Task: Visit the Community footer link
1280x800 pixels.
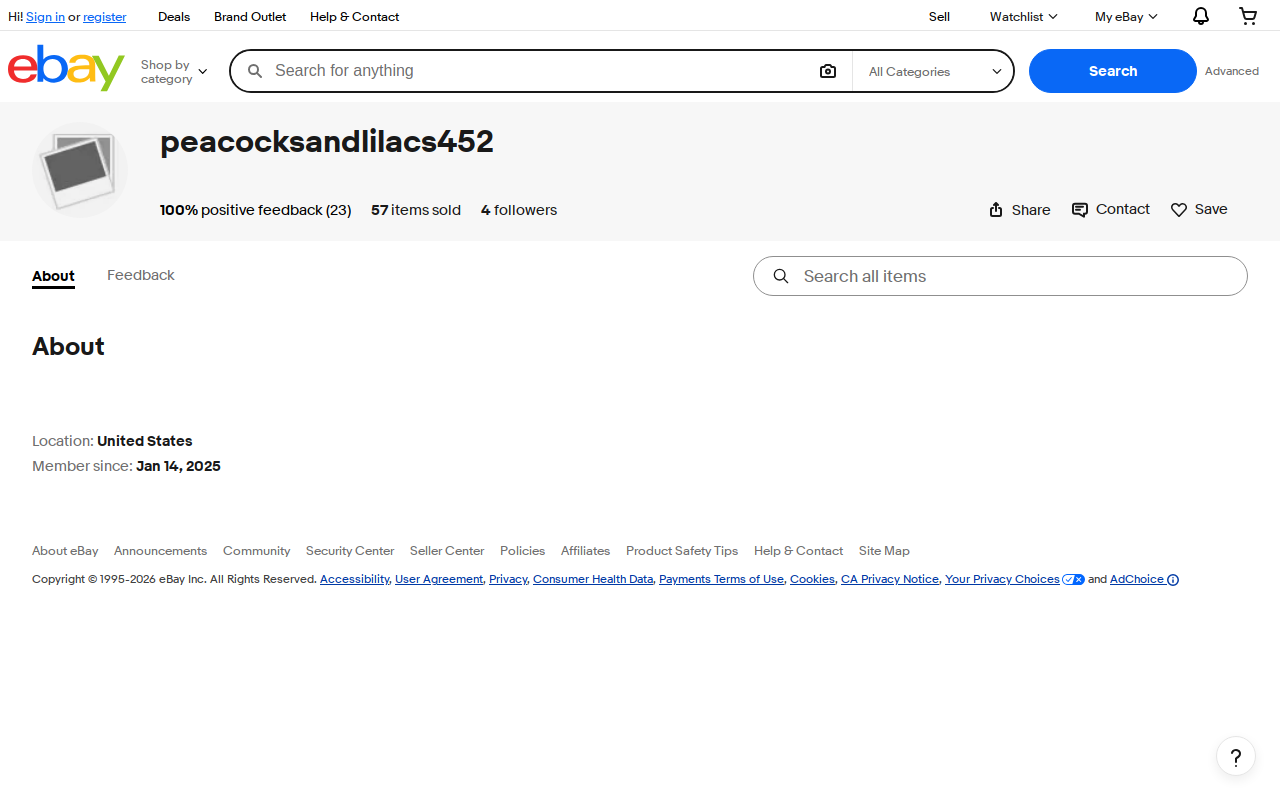Action: [x=256, y=551]
